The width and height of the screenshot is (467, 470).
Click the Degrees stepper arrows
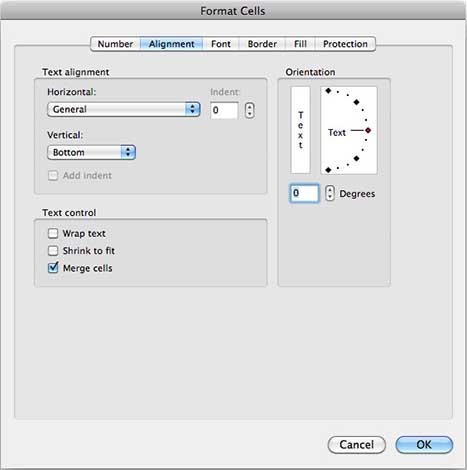pos(330,193)
